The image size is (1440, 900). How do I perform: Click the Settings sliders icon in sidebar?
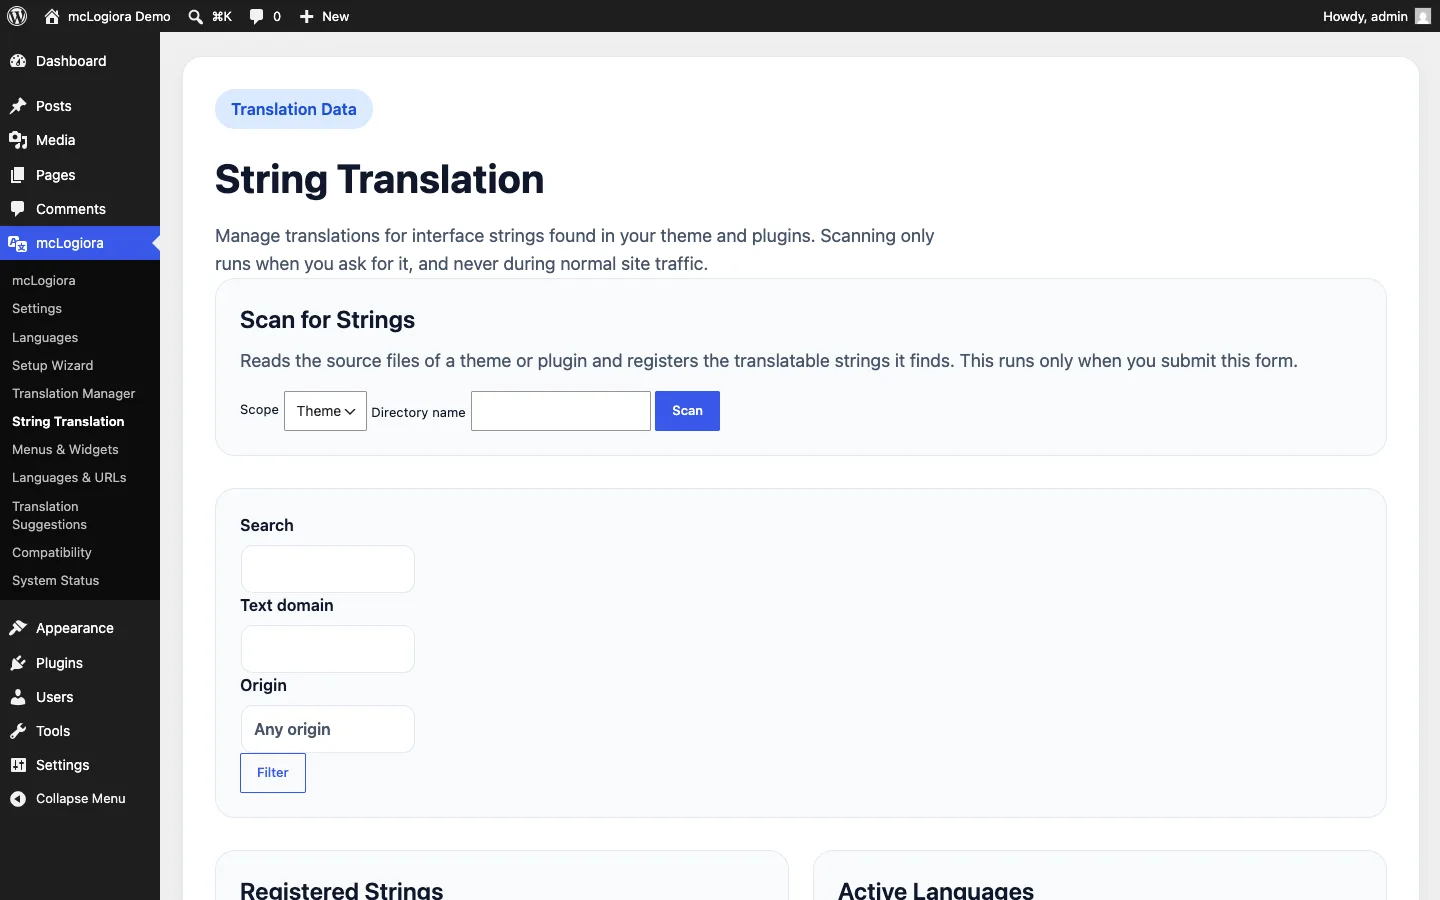click(18, 765)
